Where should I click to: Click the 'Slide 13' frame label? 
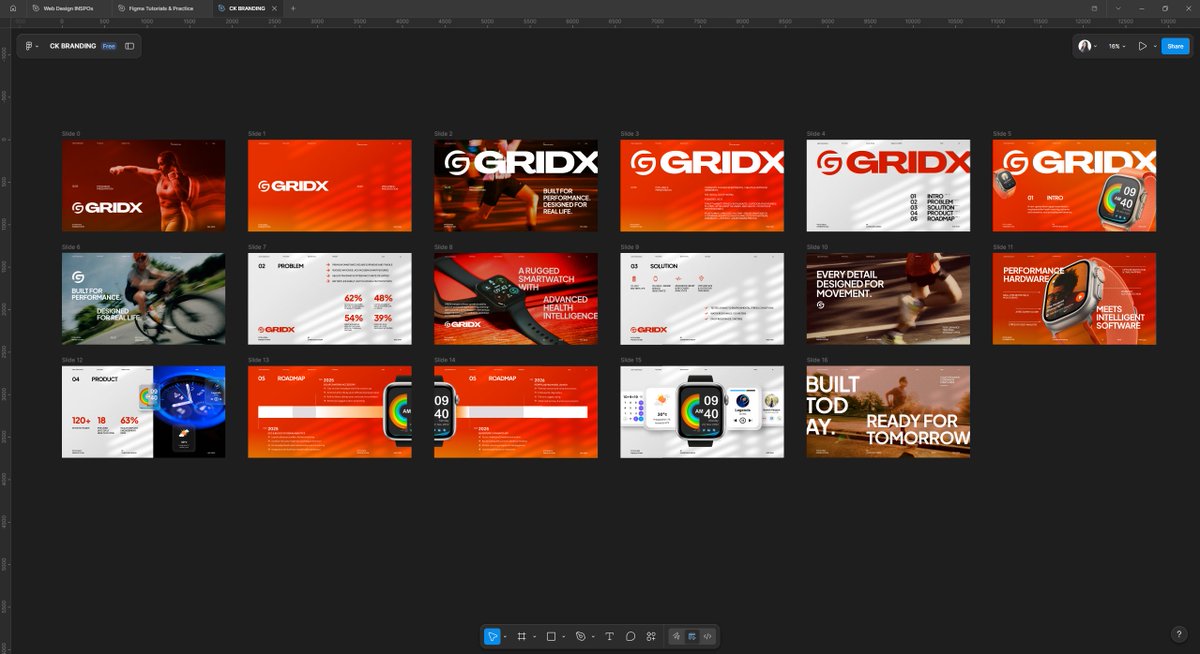259,360
